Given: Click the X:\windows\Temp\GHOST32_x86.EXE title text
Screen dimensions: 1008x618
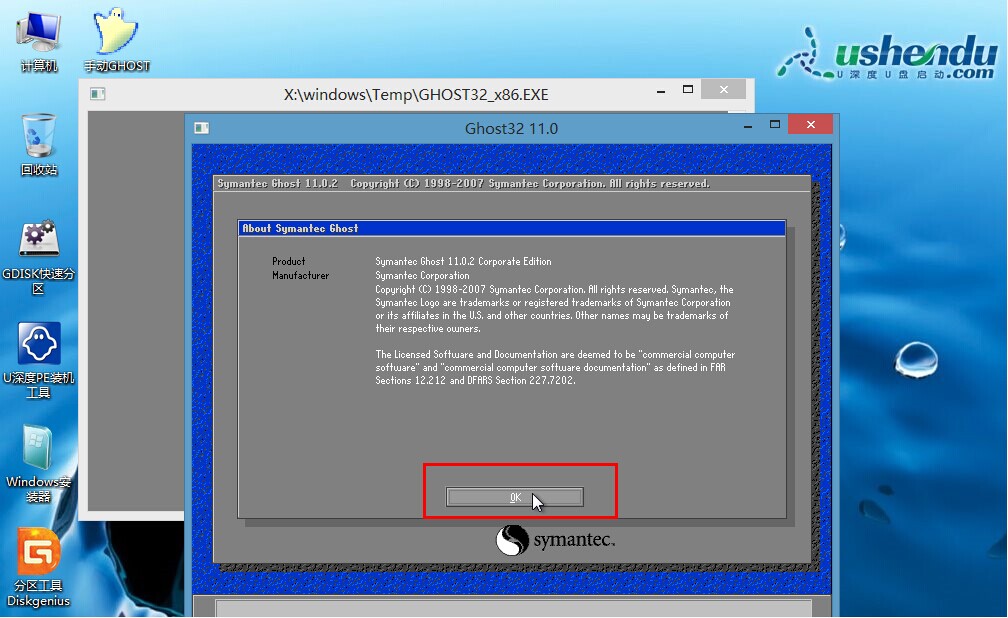Looking at the screenshot, I should pos(416,95).
